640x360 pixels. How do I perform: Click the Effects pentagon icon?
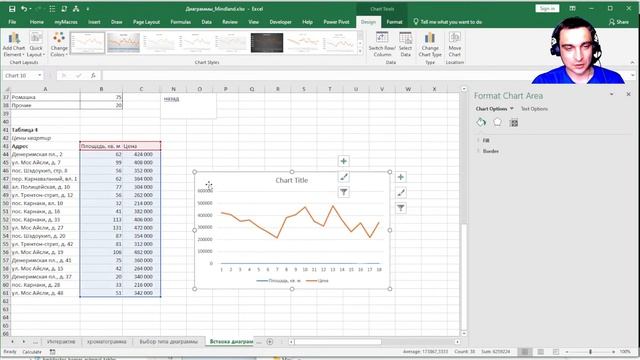click(x=497, y=122)
